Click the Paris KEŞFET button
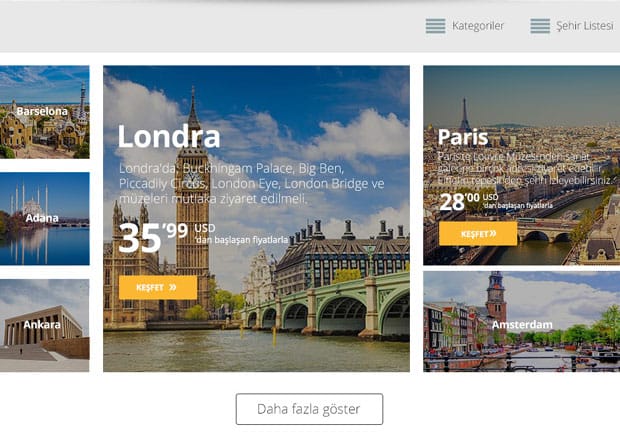The height and width of the screenshot is (433, 620). (x=478, y=234)
